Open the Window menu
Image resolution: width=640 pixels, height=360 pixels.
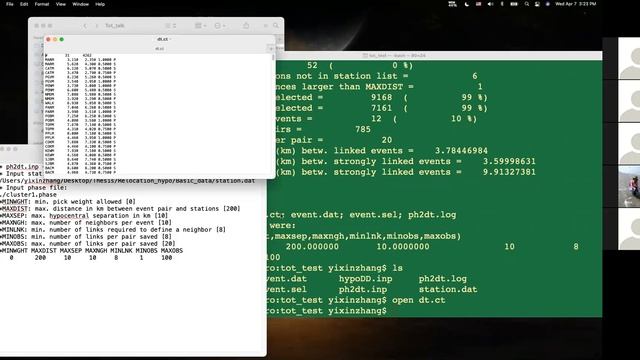click(x=80, y=4)
